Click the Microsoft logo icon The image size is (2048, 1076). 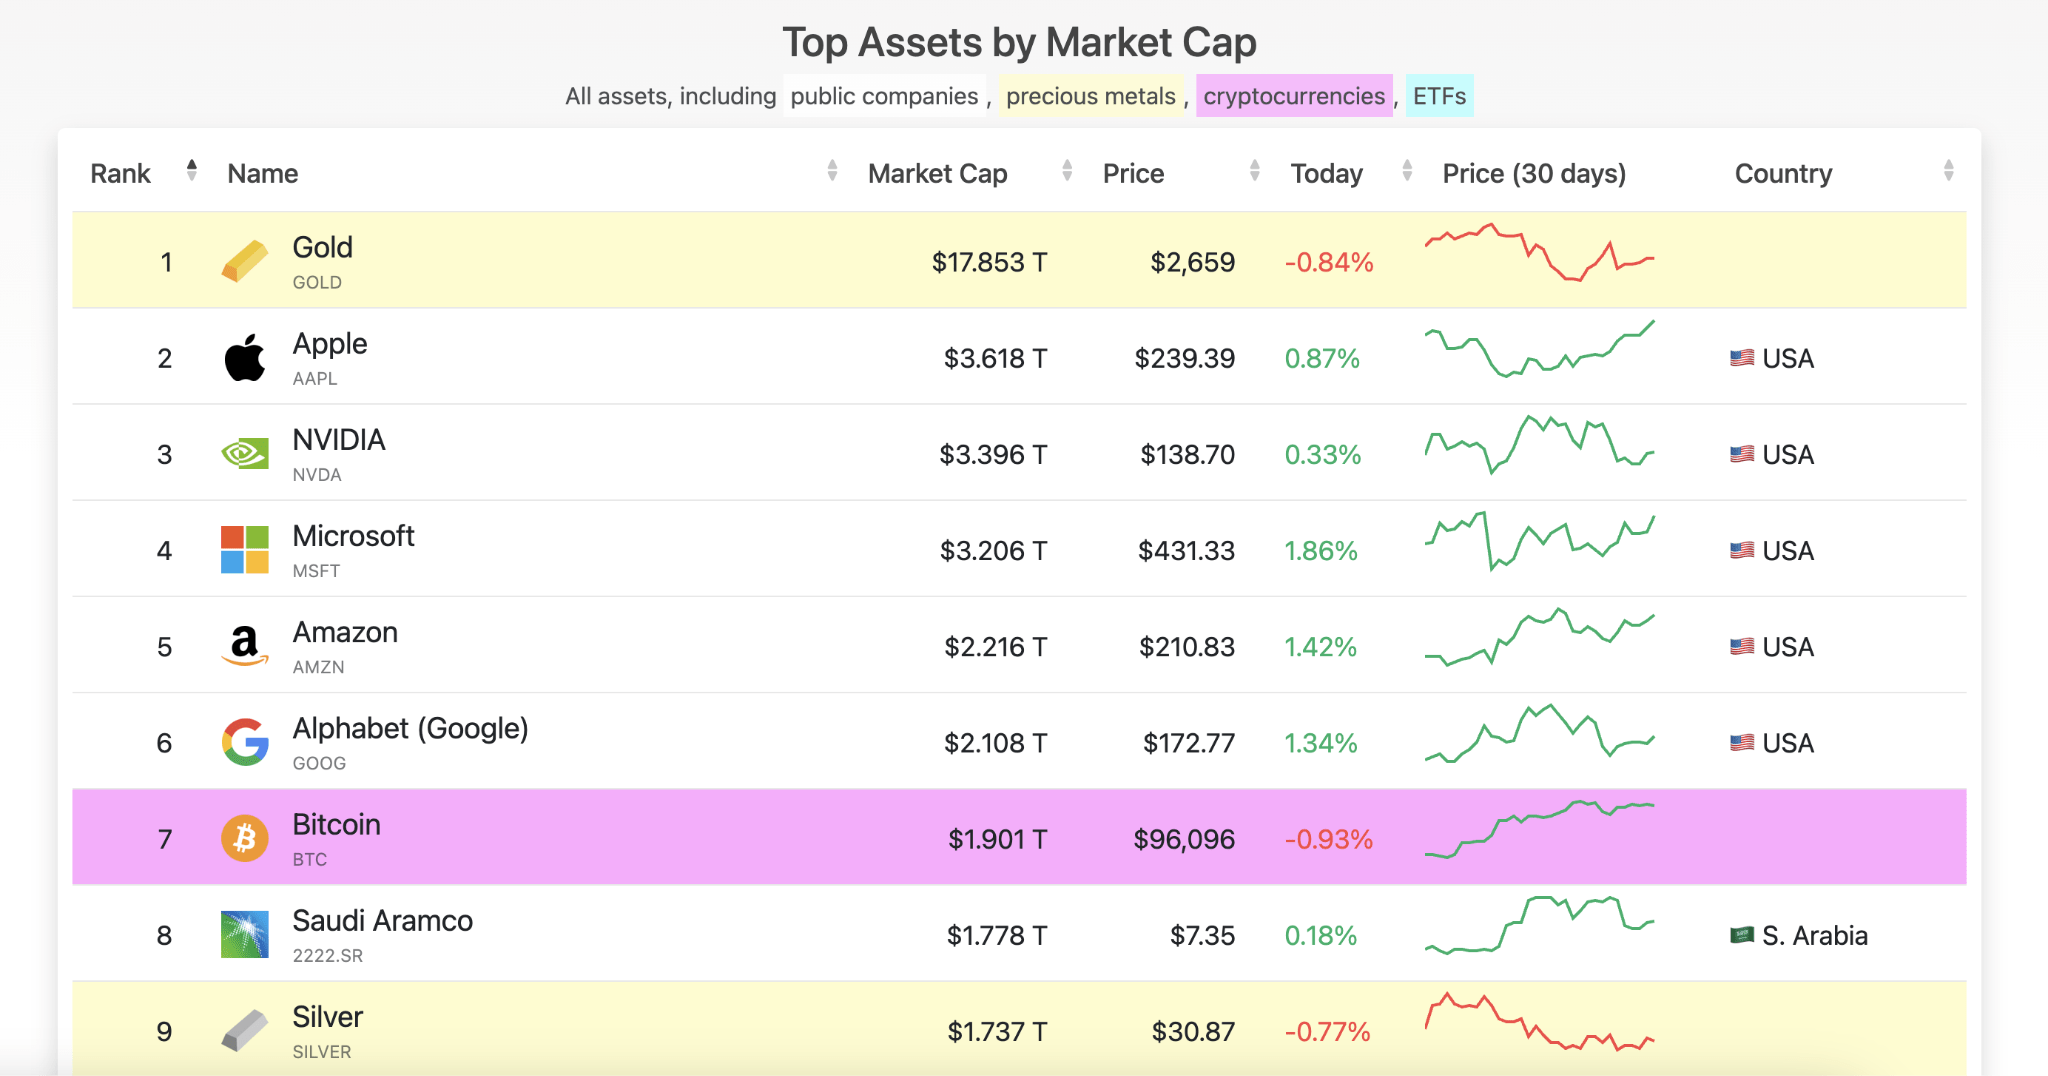pos(244,549)
